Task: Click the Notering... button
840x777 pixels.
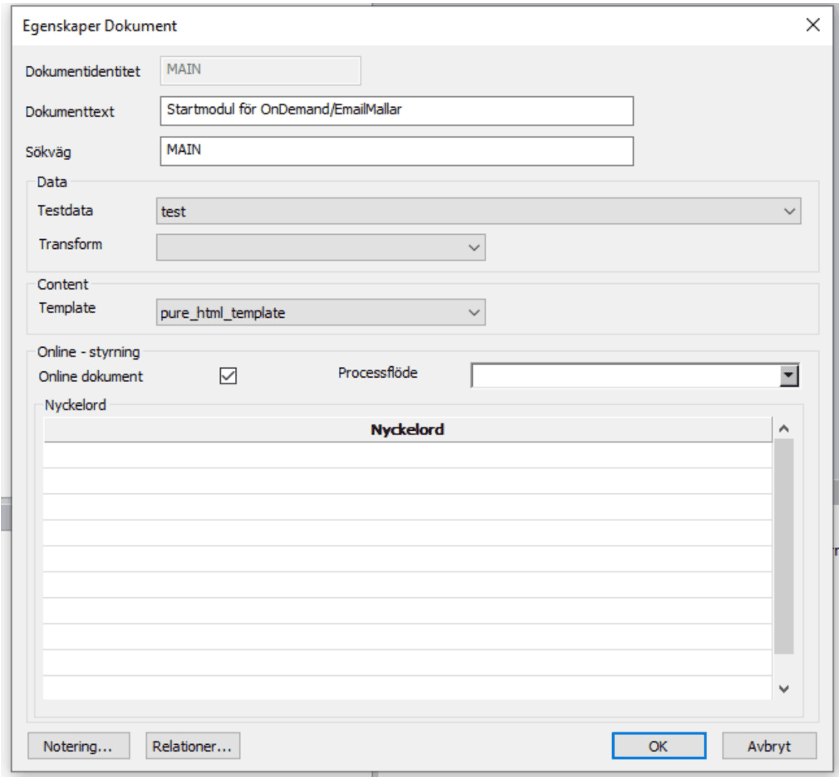Action: tap(85, 746)
